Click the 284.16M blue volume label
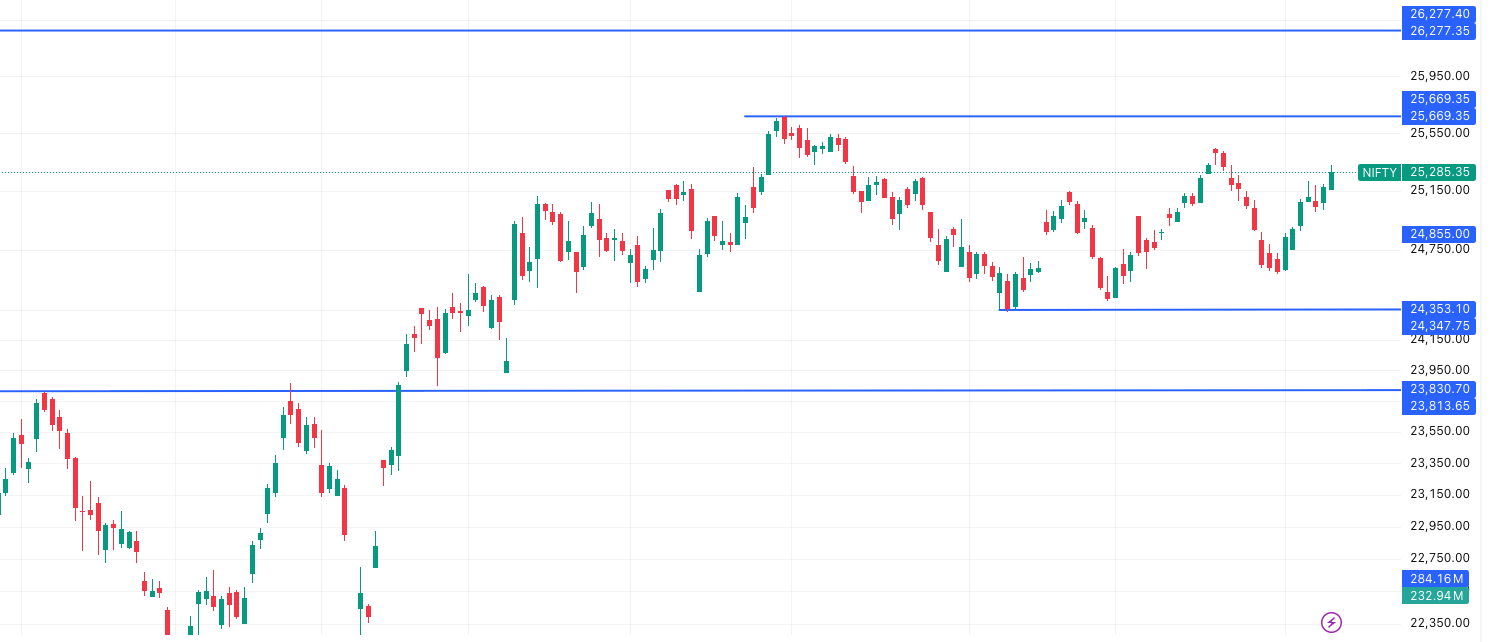1491x642 pixels. (x=1439, y=579)
